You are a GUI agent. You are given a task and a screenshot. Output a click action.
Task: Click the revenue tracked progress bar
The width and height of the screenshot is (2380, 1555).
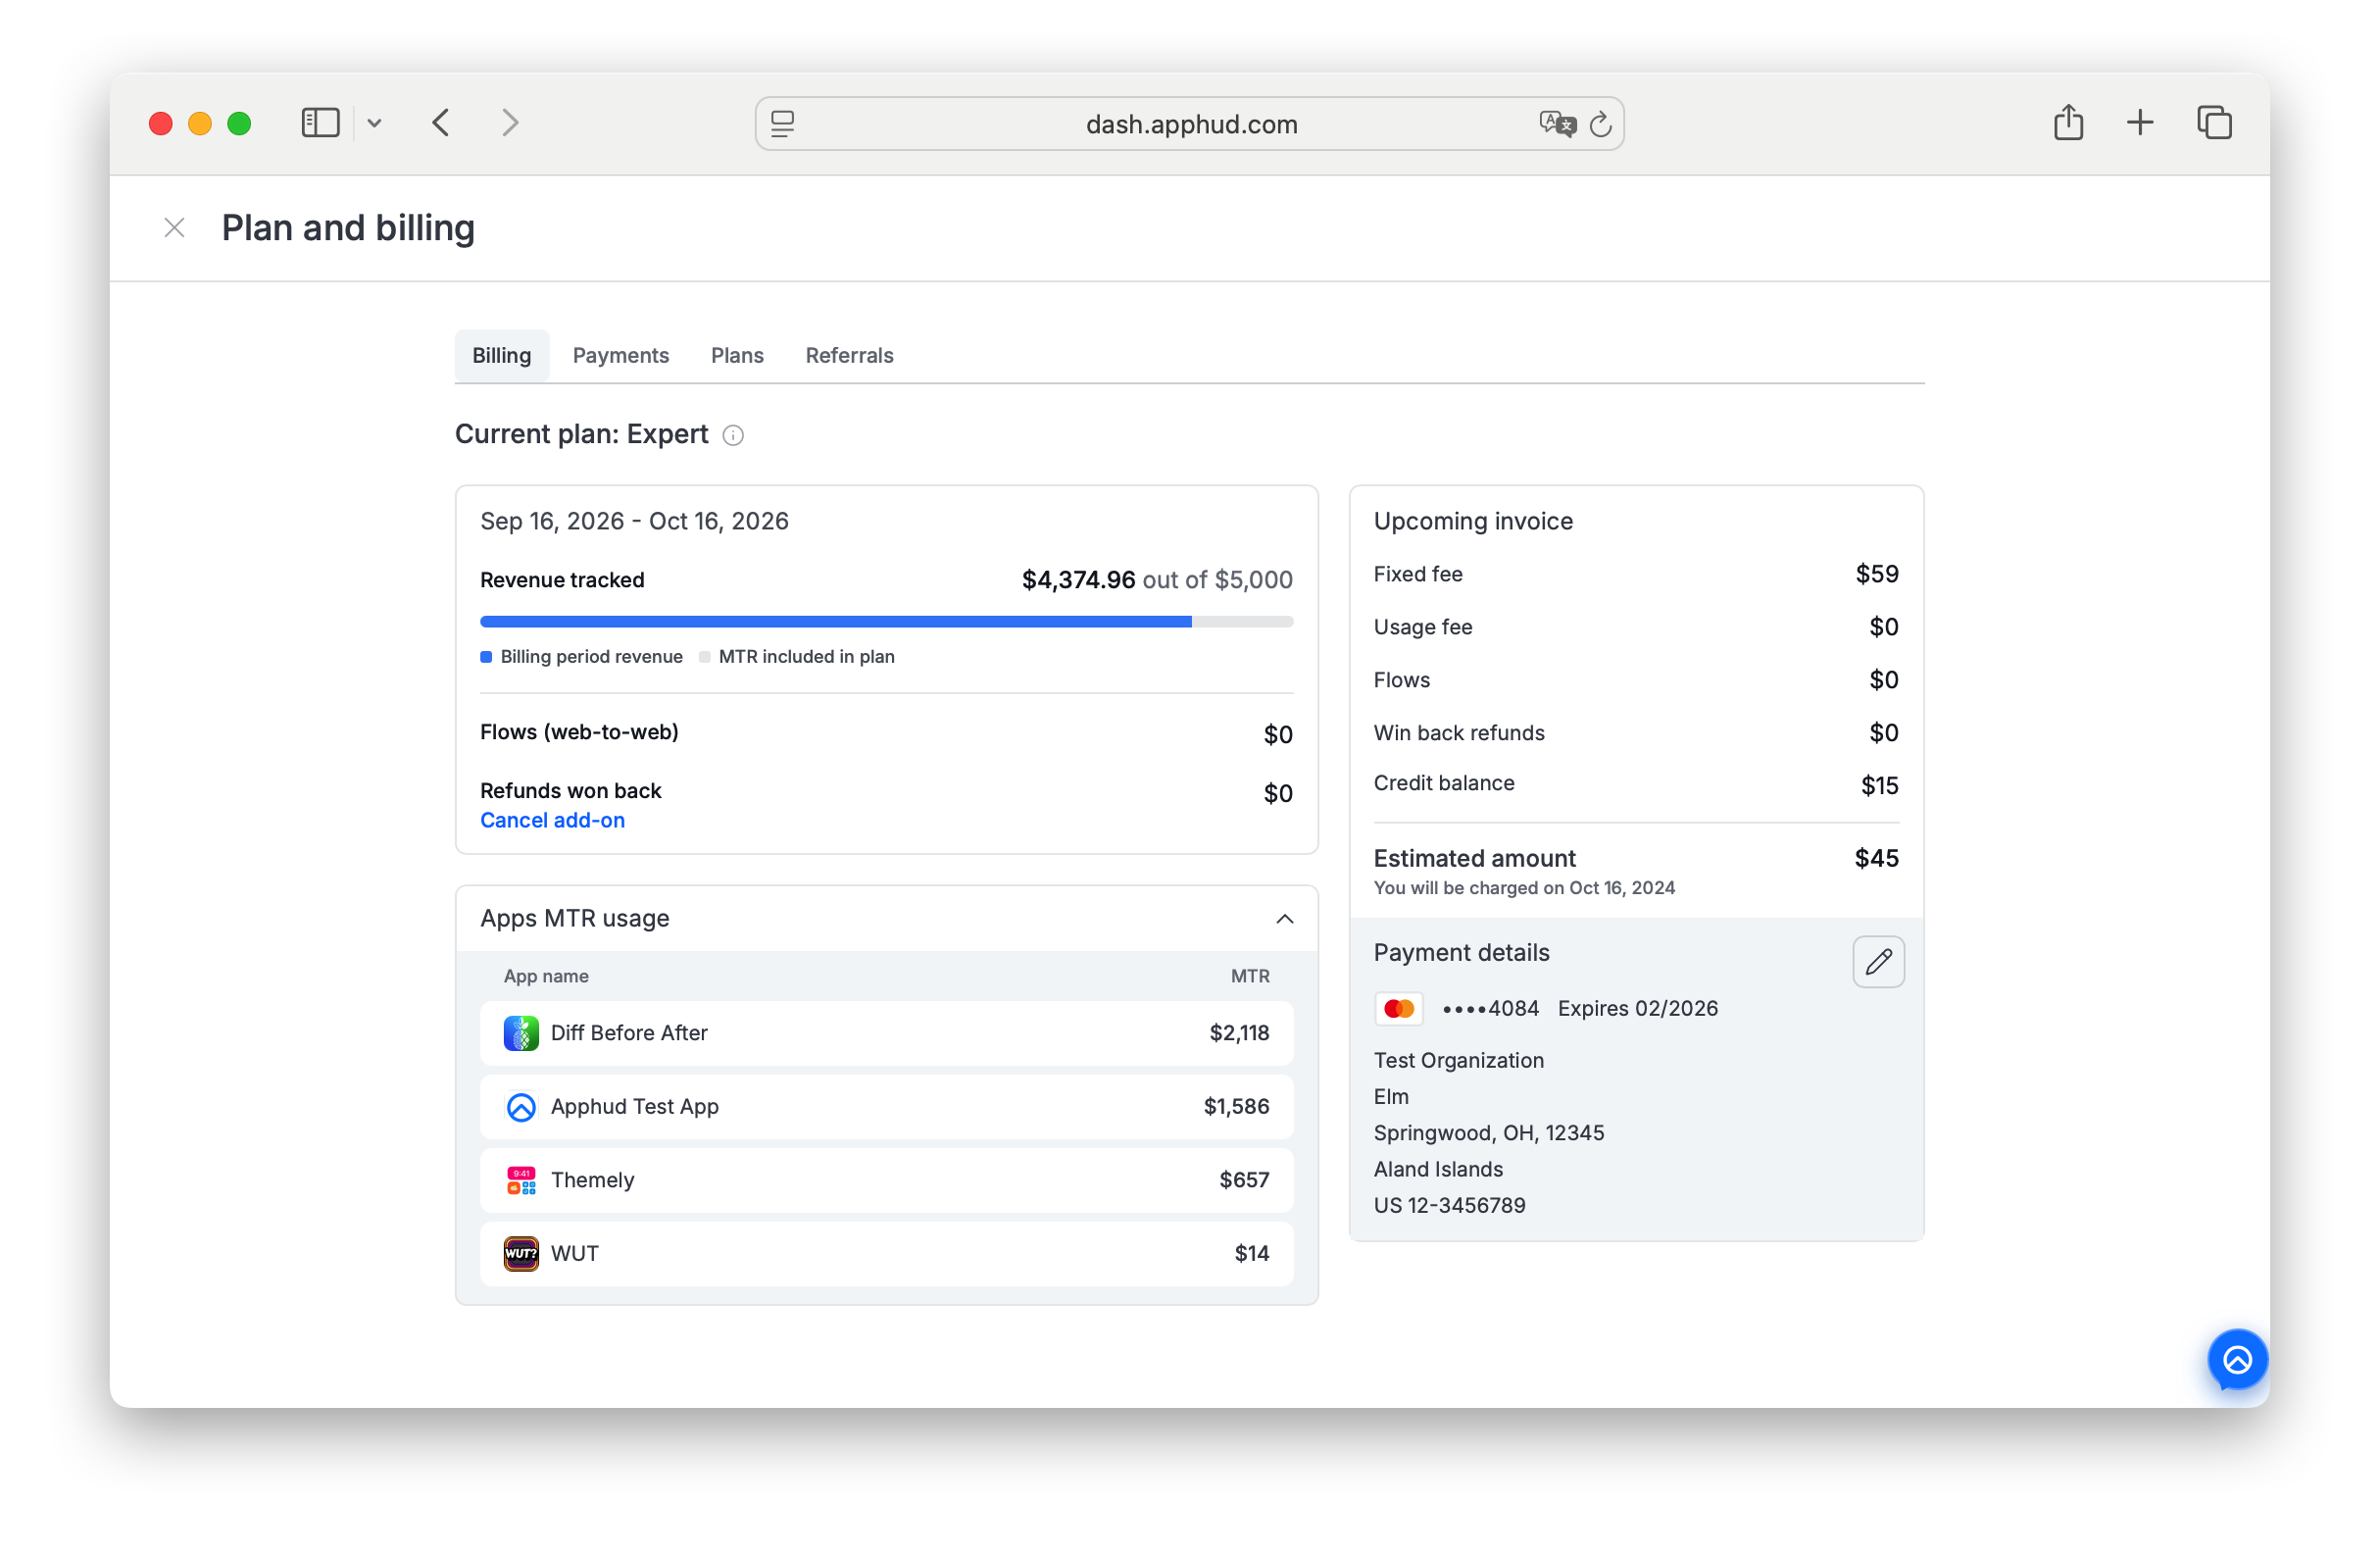886,622
